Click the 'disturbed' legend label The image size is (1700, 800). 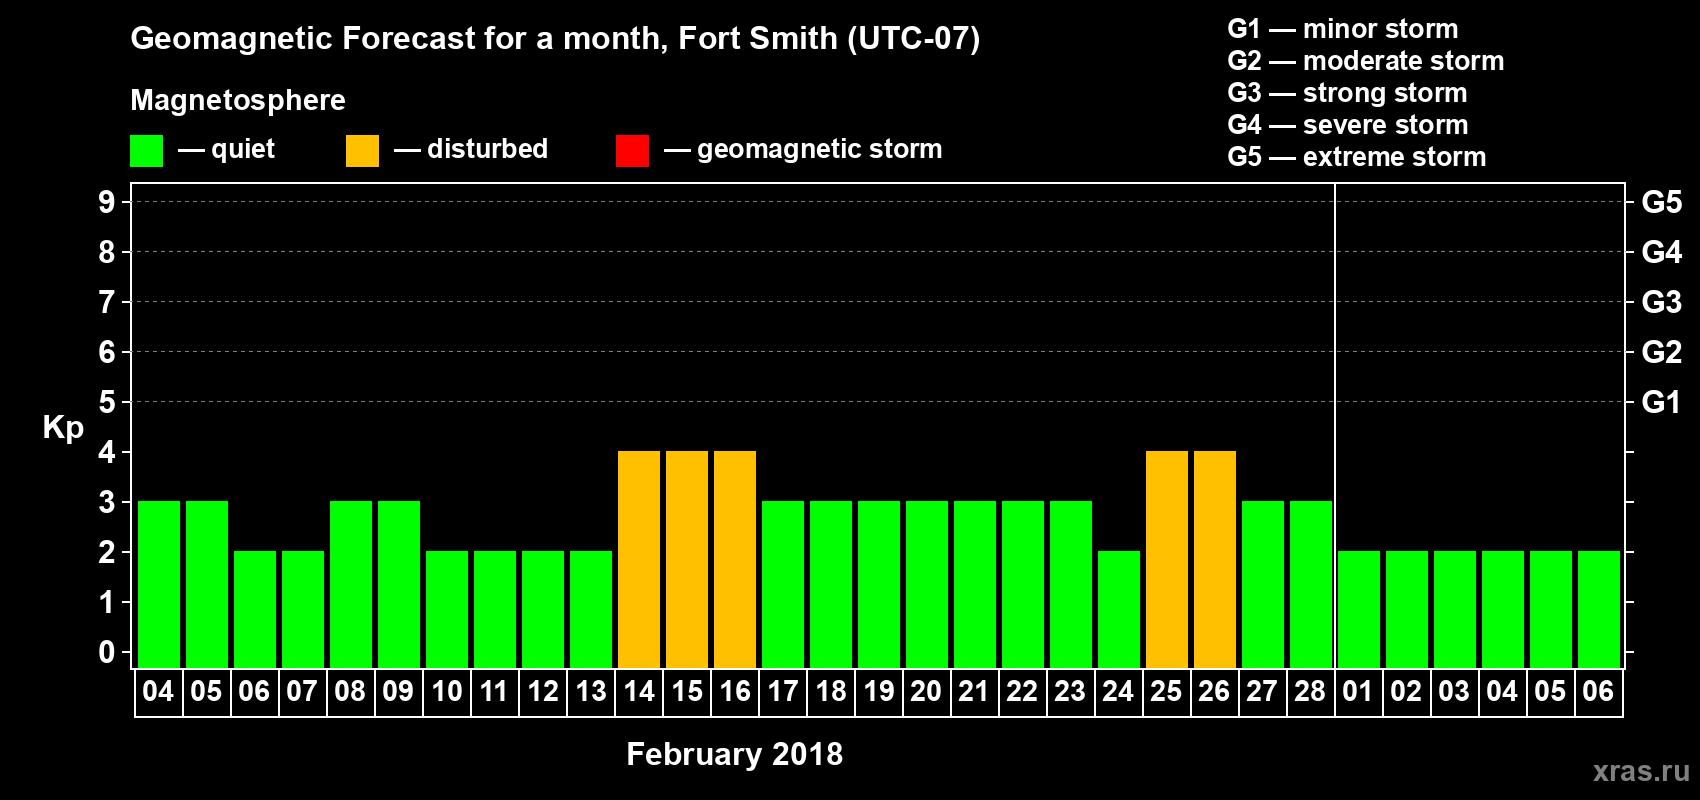487,149
